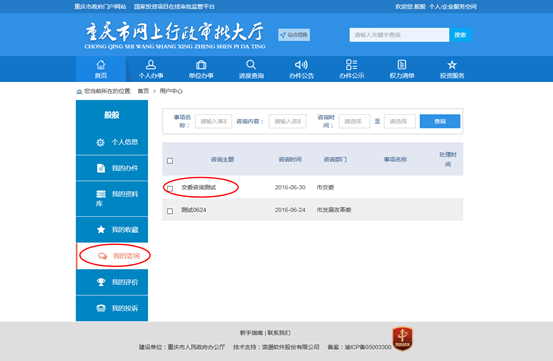Open 进度查询 magnifier icon tab
The height and width of the screenshot is (361, 553).
(251, 69)
